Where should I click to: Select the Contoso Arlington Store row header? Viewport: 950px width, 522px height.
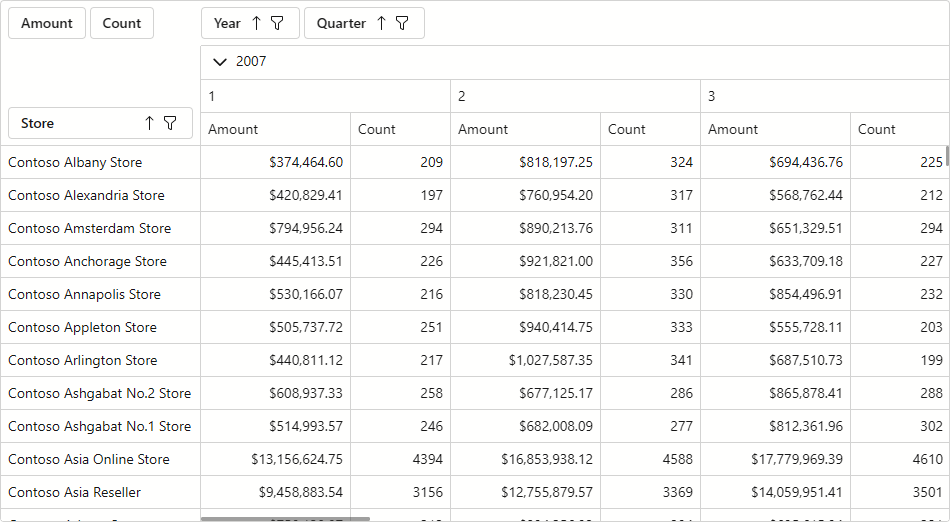tap(101, 360)
